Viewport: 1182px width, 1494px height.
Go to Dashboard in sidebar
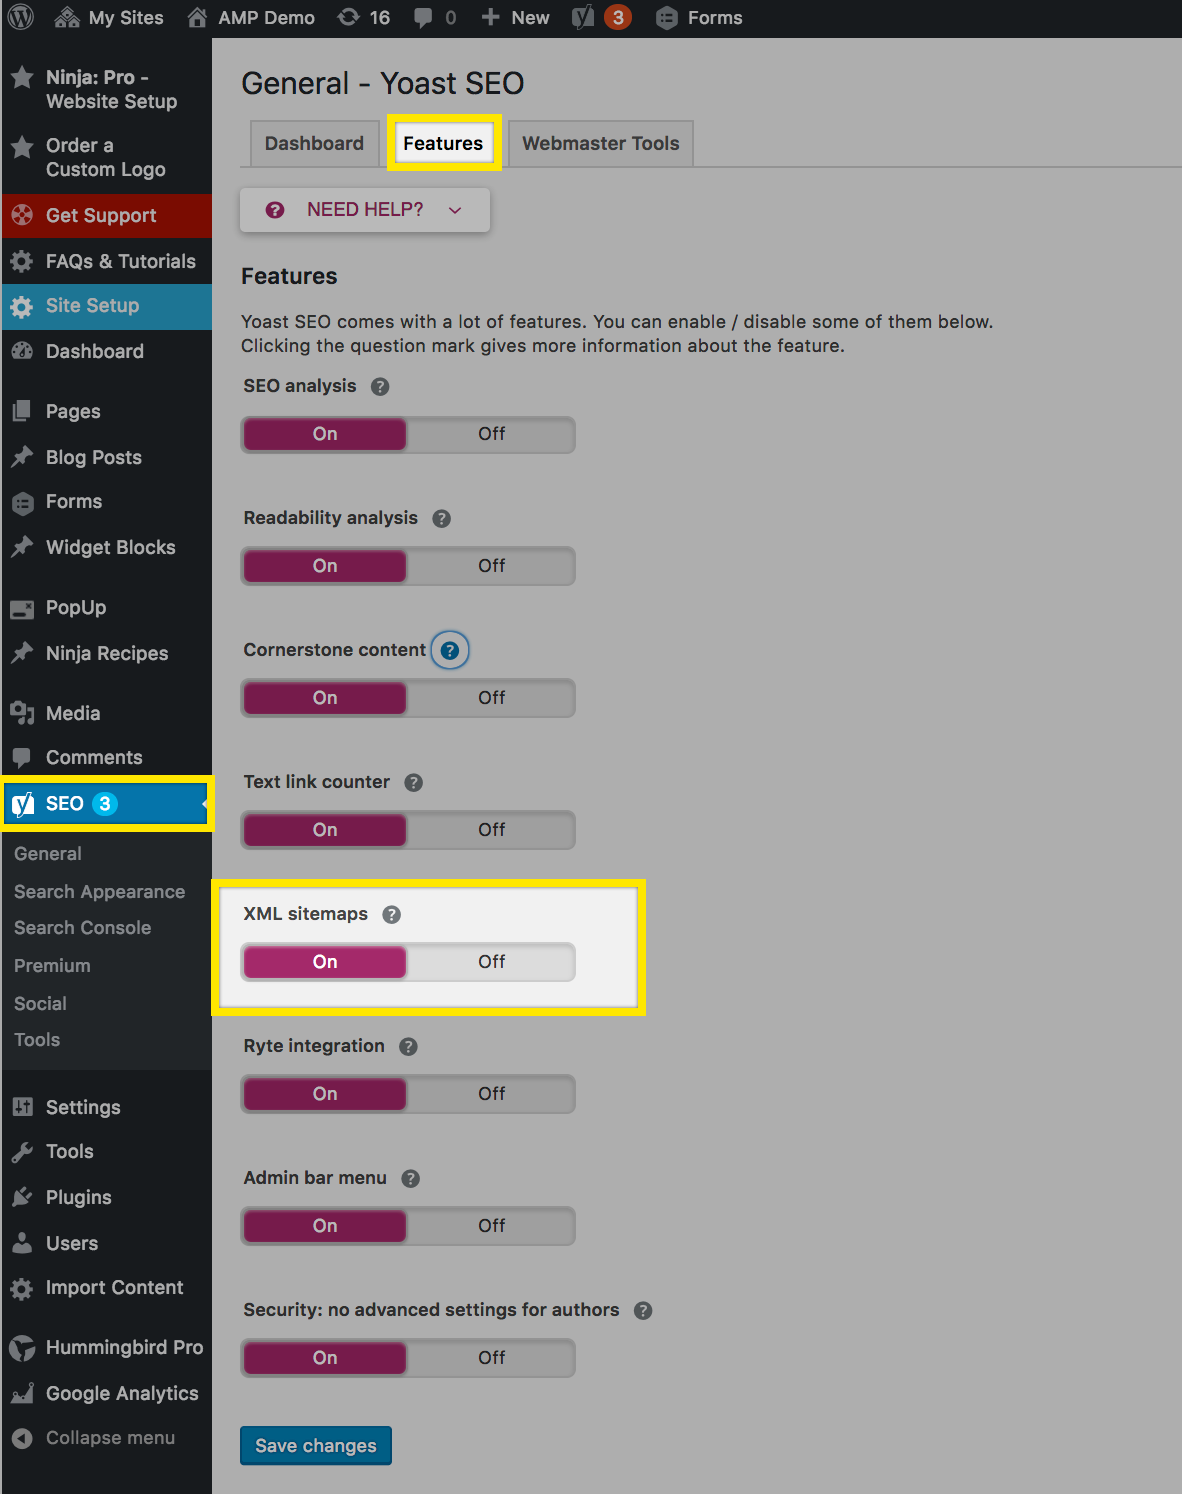click(x=106, y=351)
